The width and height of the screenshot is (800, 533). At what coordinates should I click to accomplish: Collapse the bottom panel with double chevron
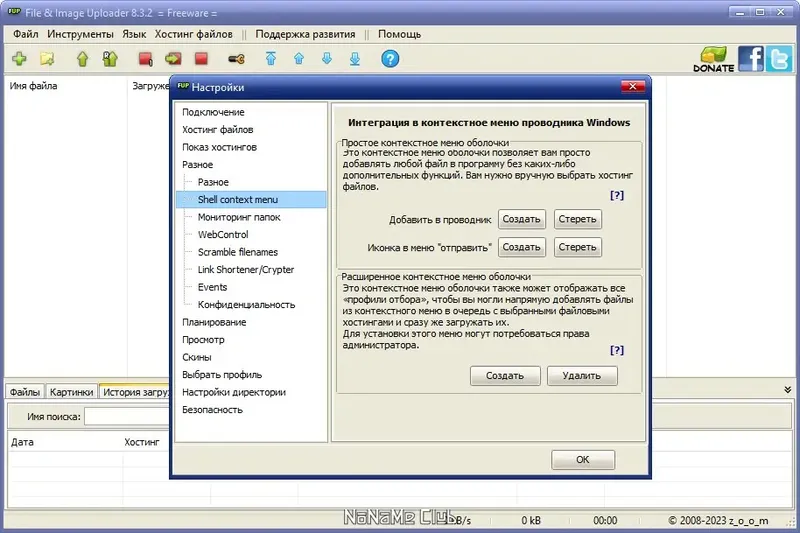788,390
